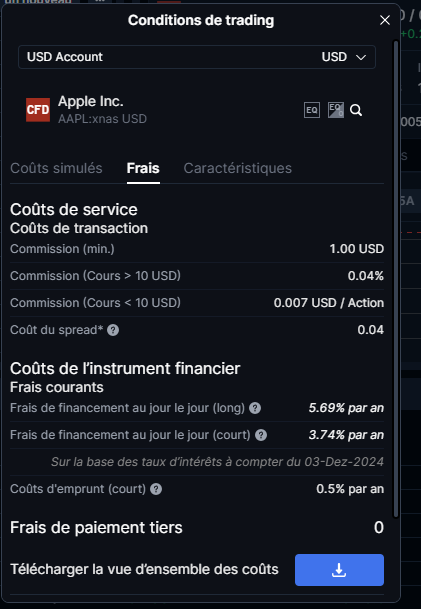Show help for overnight financing (court)
Image resolution: width=421 pixels, height=609 pixels.
tap(261, 435)
